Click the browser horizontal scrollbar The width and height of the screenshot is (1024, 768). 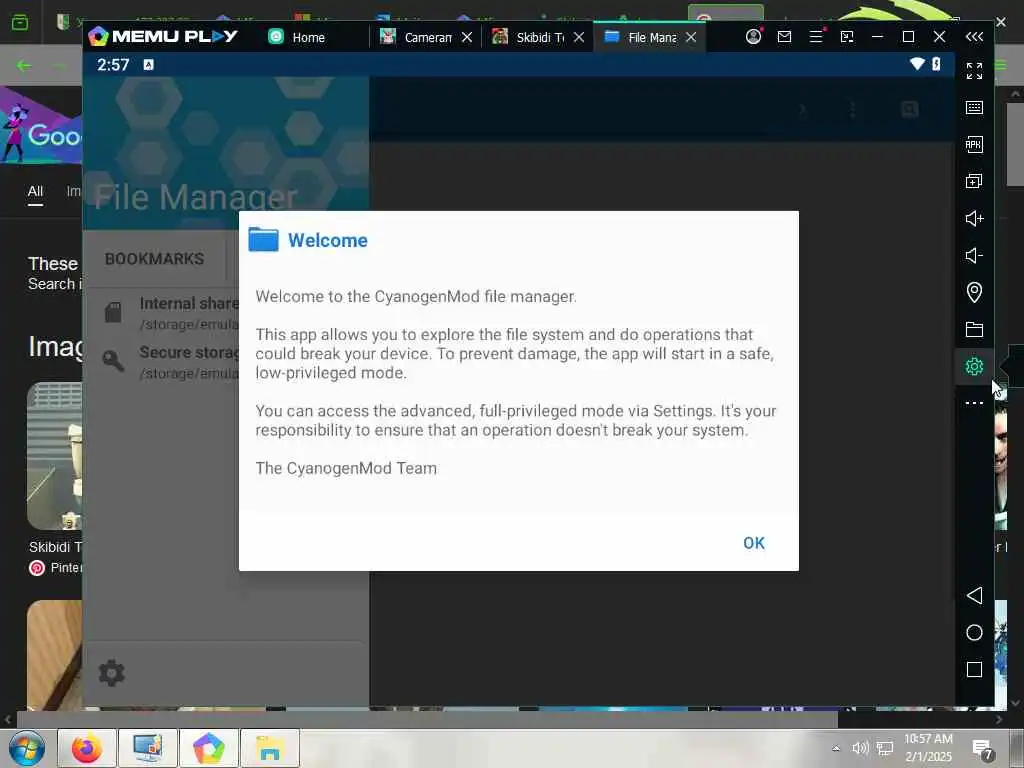427,720
